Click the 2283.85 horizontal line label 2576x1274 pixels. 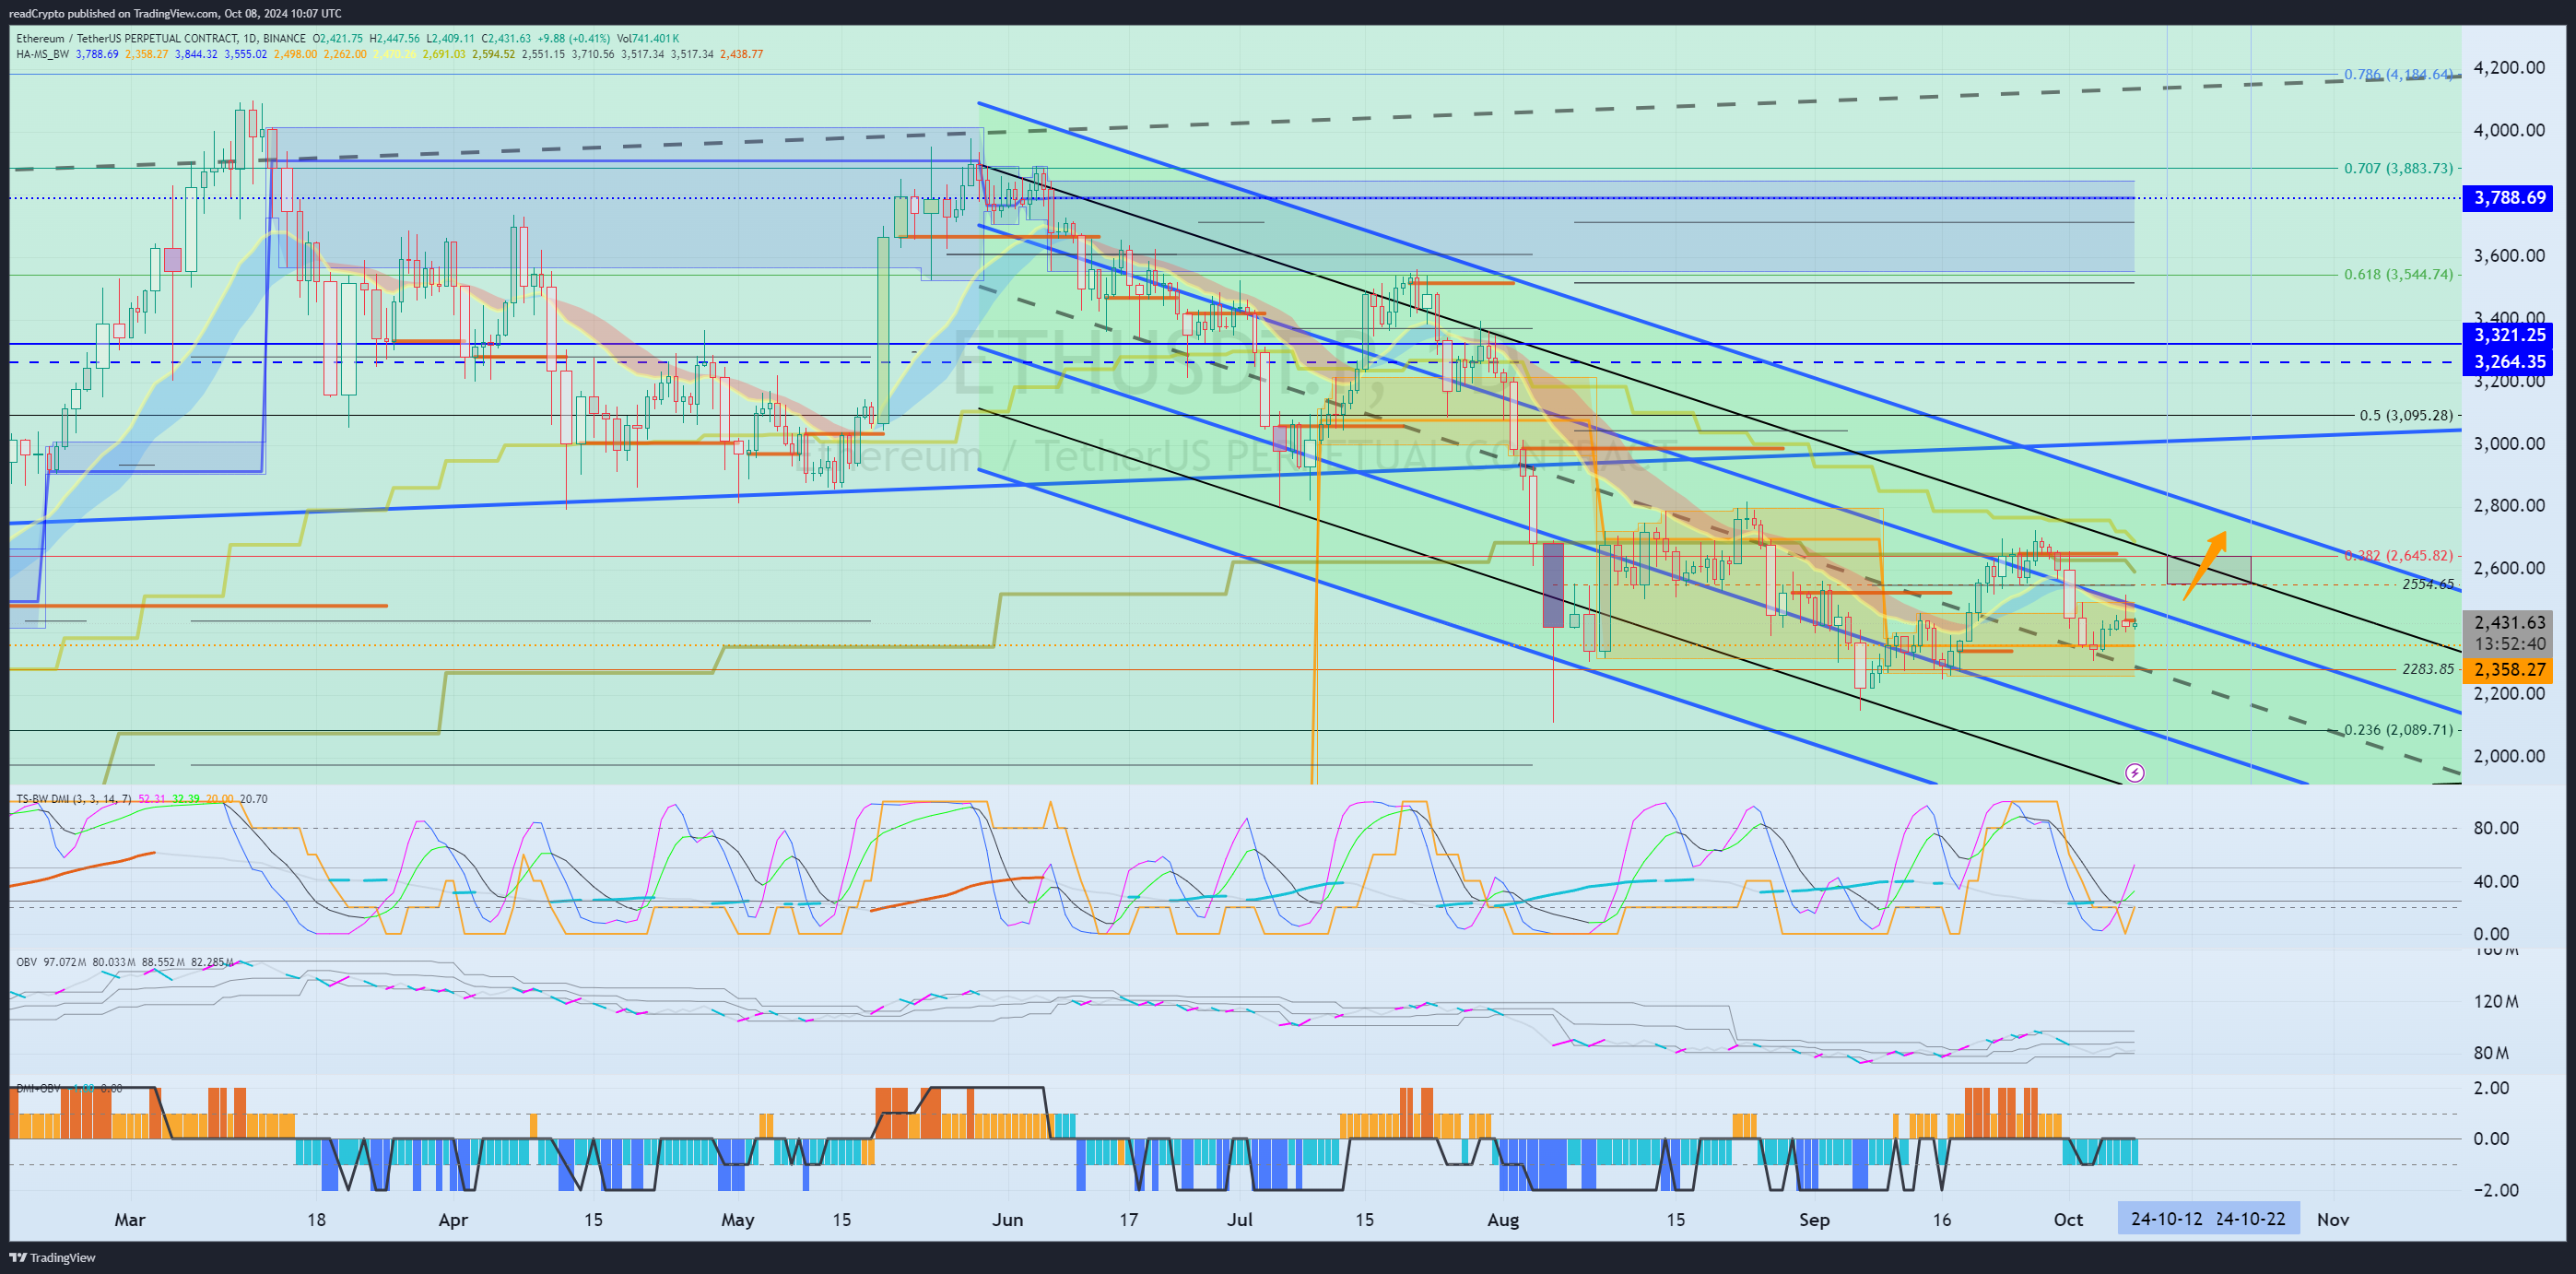2428,669
